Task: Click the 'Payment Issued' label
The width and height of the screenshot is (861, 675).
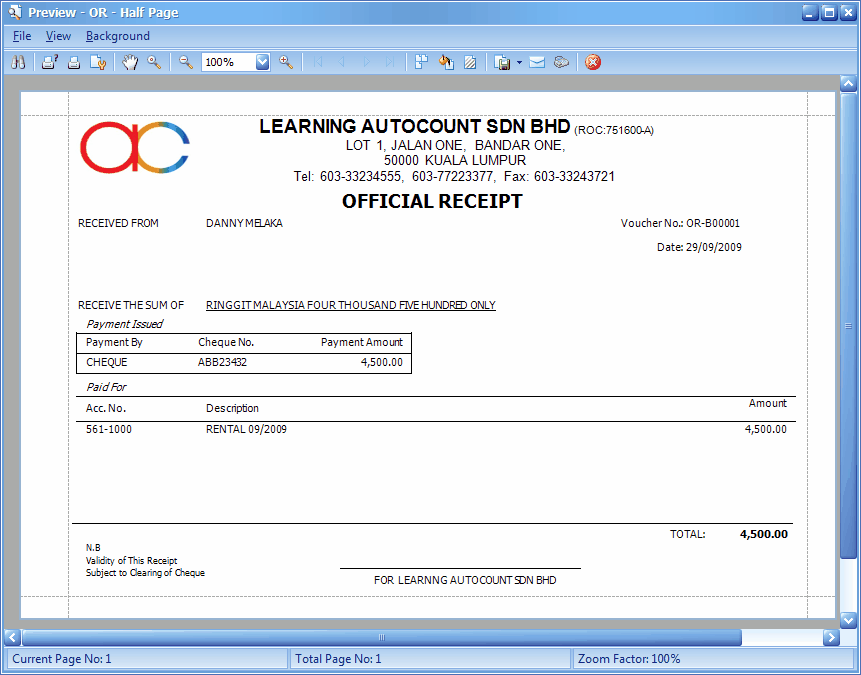Action: click(x=125, y=324)
